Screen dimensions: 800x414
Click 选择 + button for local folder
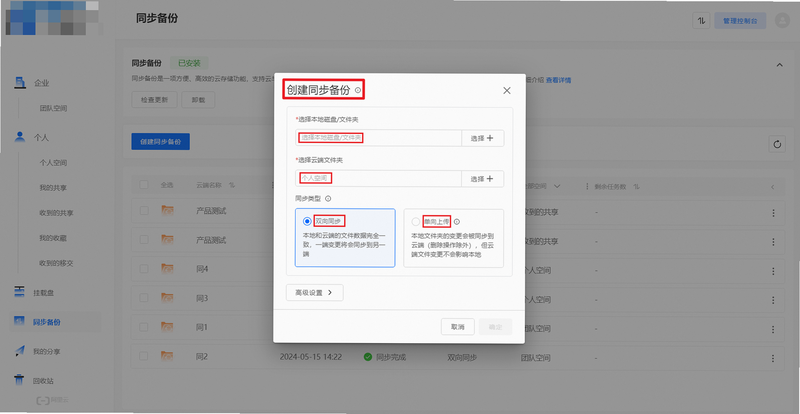[x=483, y=138]
